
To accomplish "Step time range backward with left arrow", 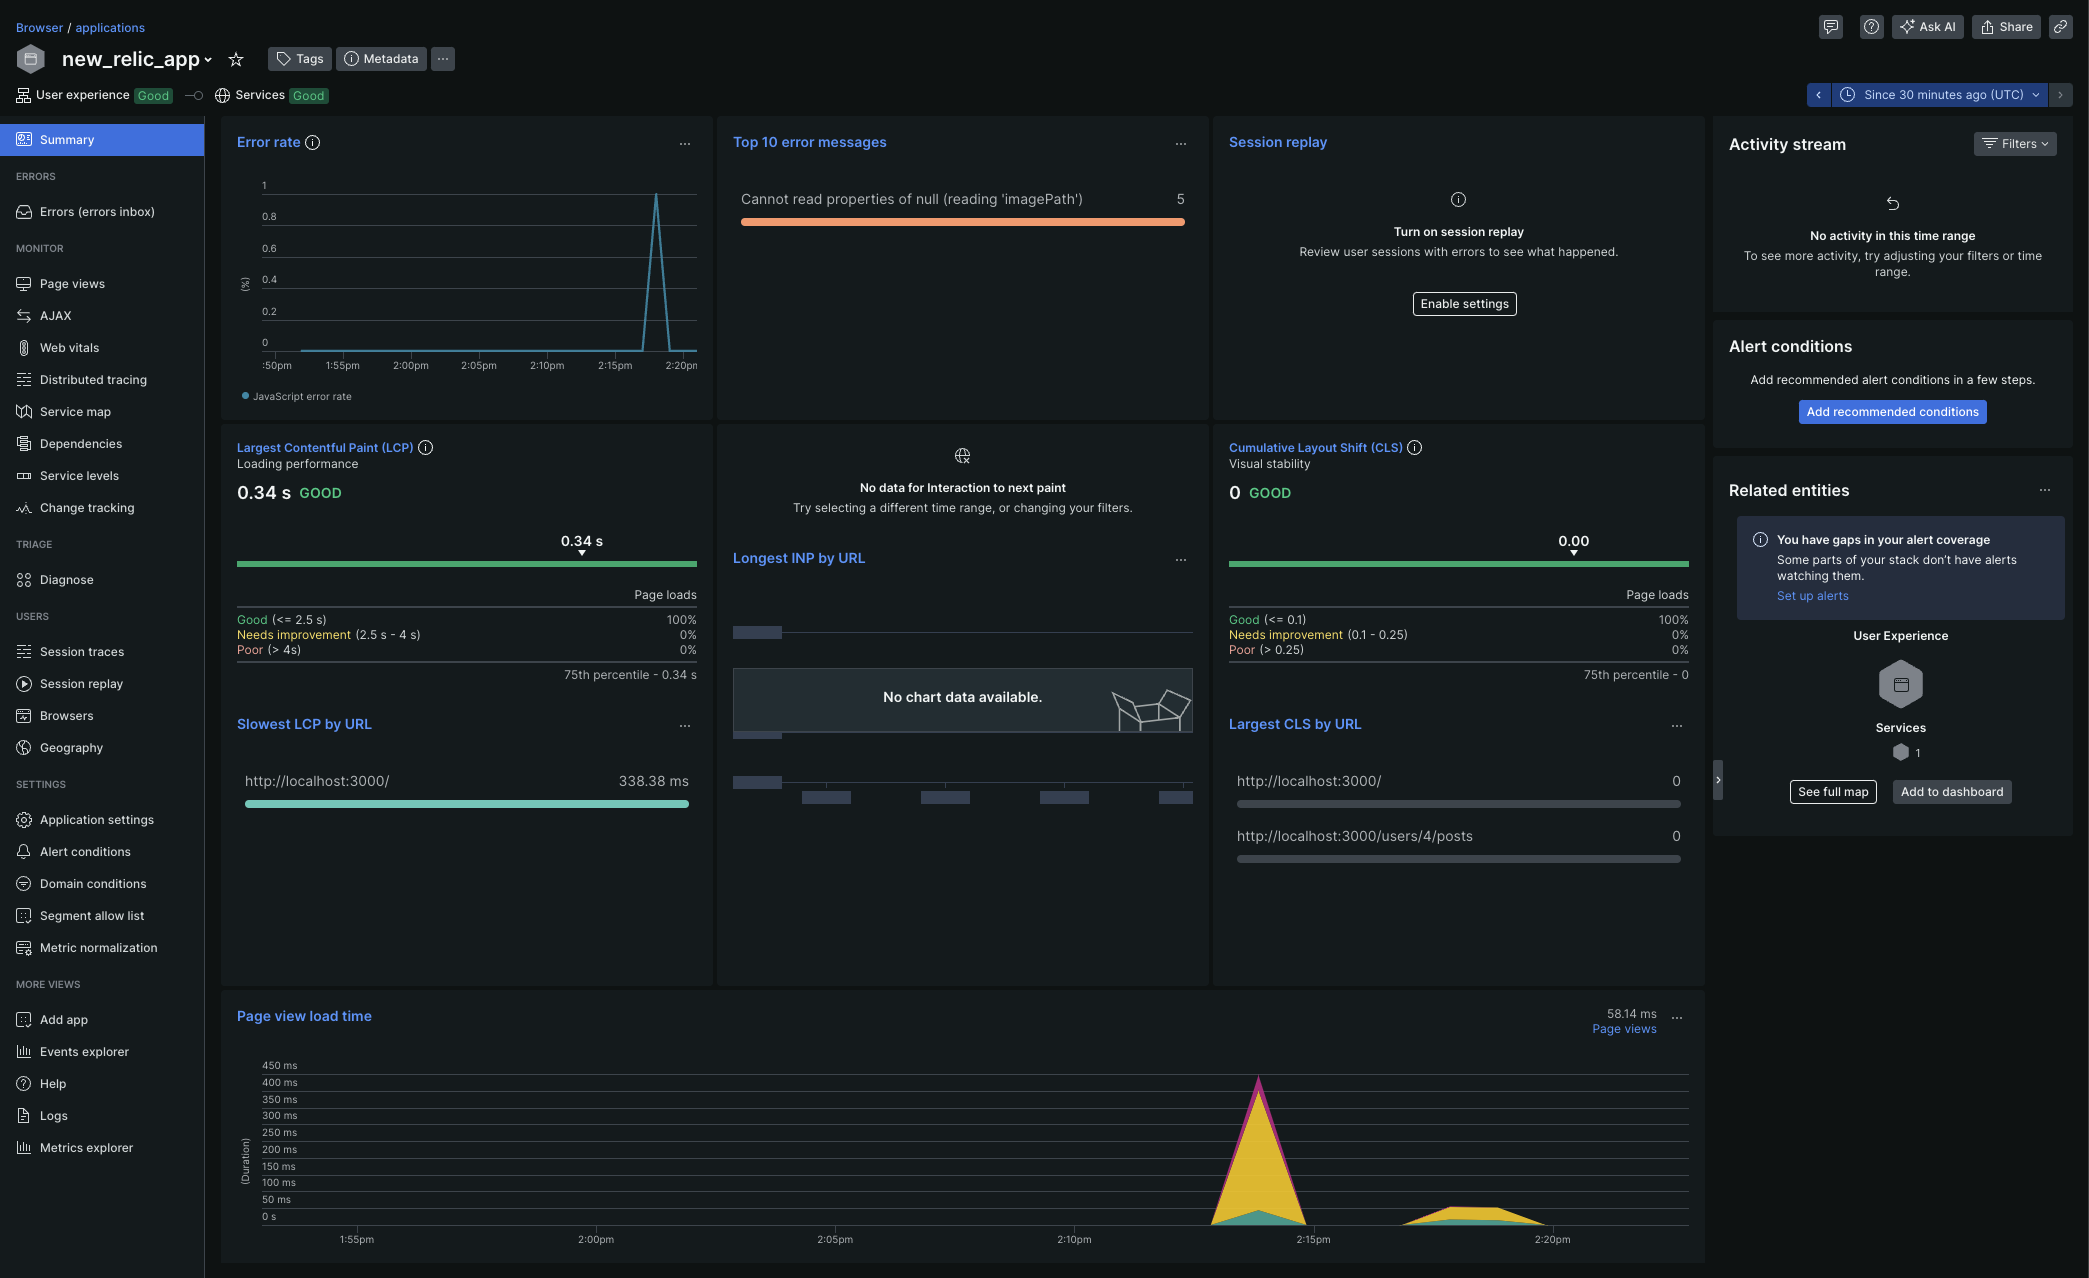I will point(1818,95).
